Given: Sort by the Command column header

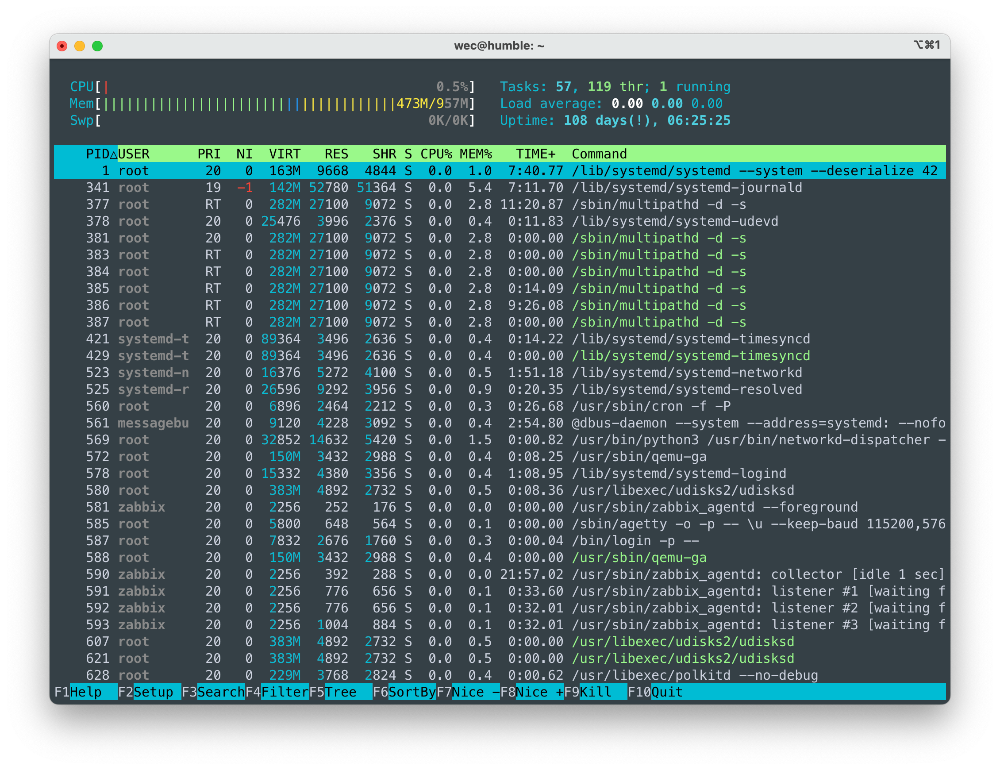Looking at the screenshot, I should click(x=599, y=154).
